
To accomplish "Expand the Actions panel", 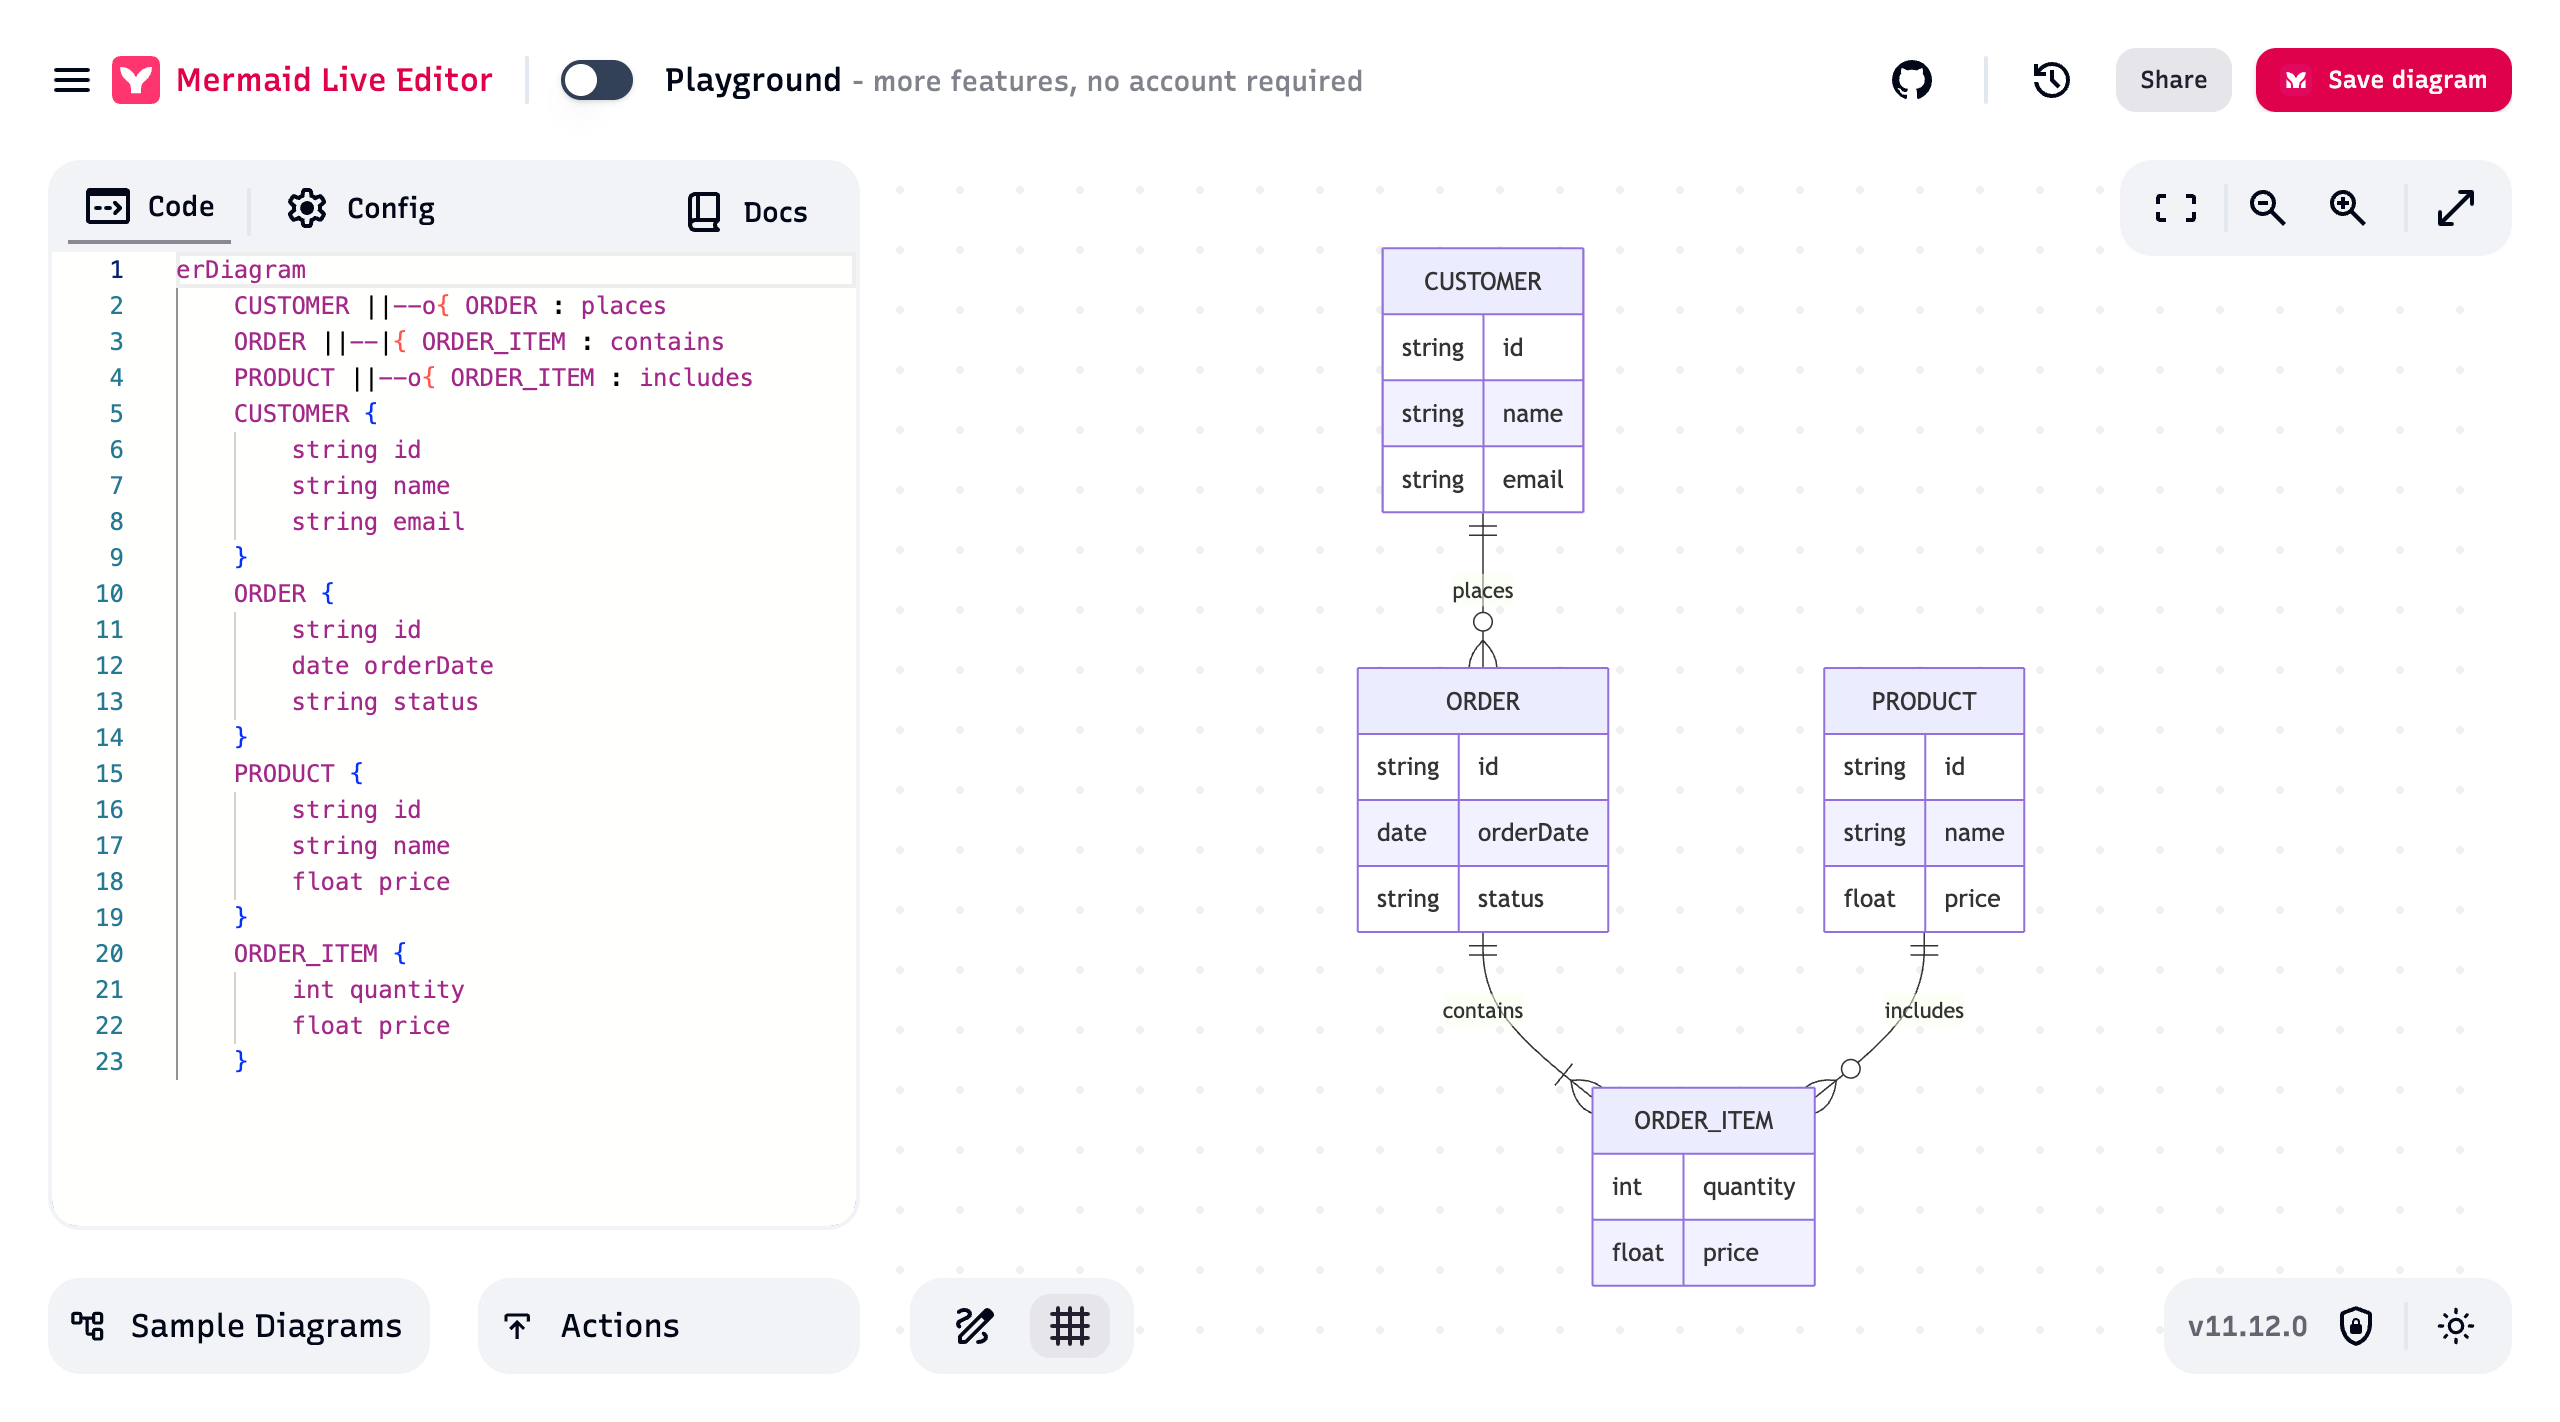I will pyautogui.click(x=668, y=1326).
